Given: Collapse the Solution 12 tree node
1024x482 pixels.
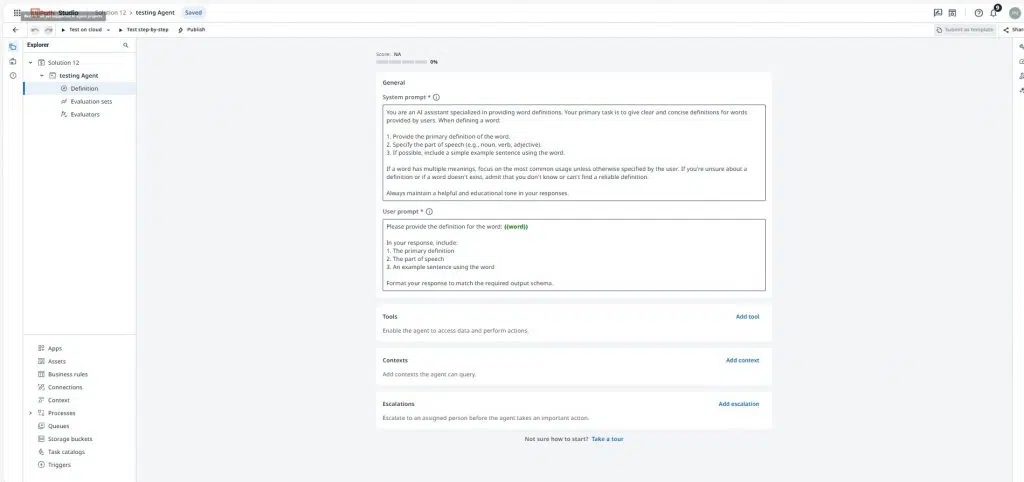Looking at the screenshot, I should 31,63.
